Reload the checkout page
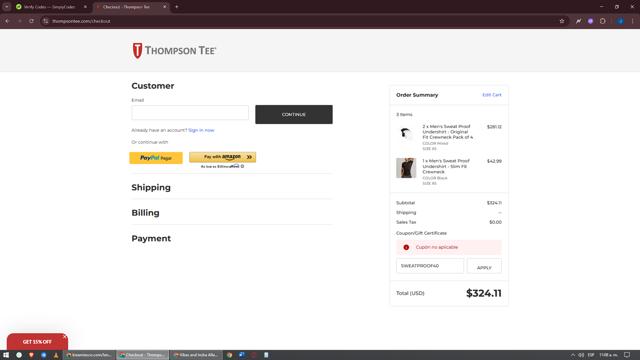 (31, 21)
